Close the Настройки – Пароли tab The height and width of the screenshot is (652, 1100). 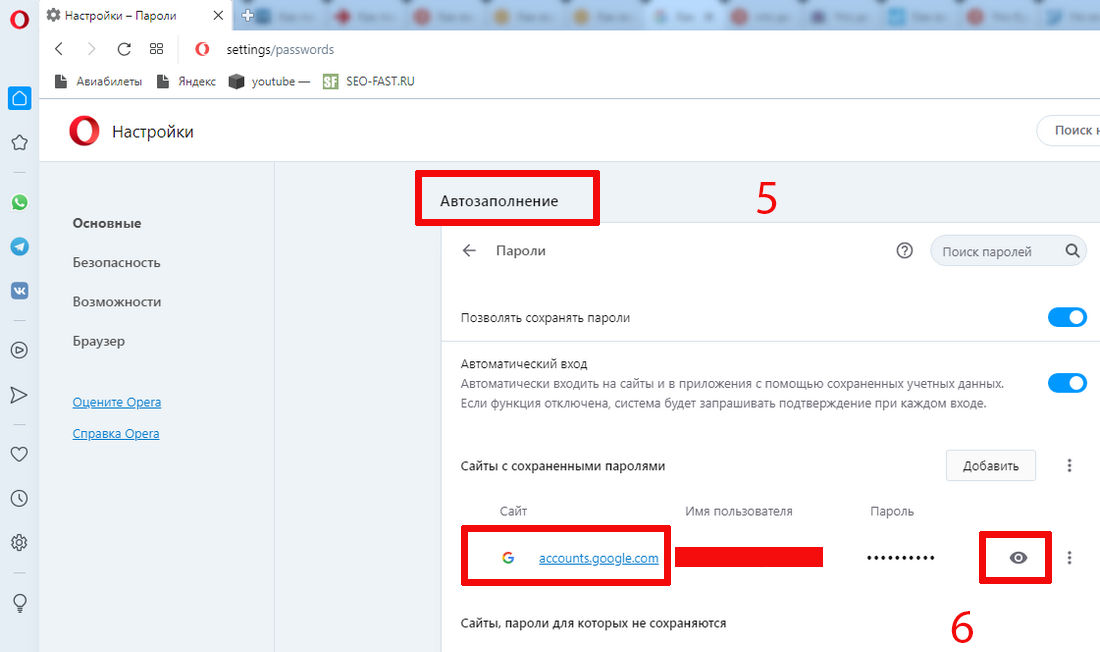[x=218, y=15]
